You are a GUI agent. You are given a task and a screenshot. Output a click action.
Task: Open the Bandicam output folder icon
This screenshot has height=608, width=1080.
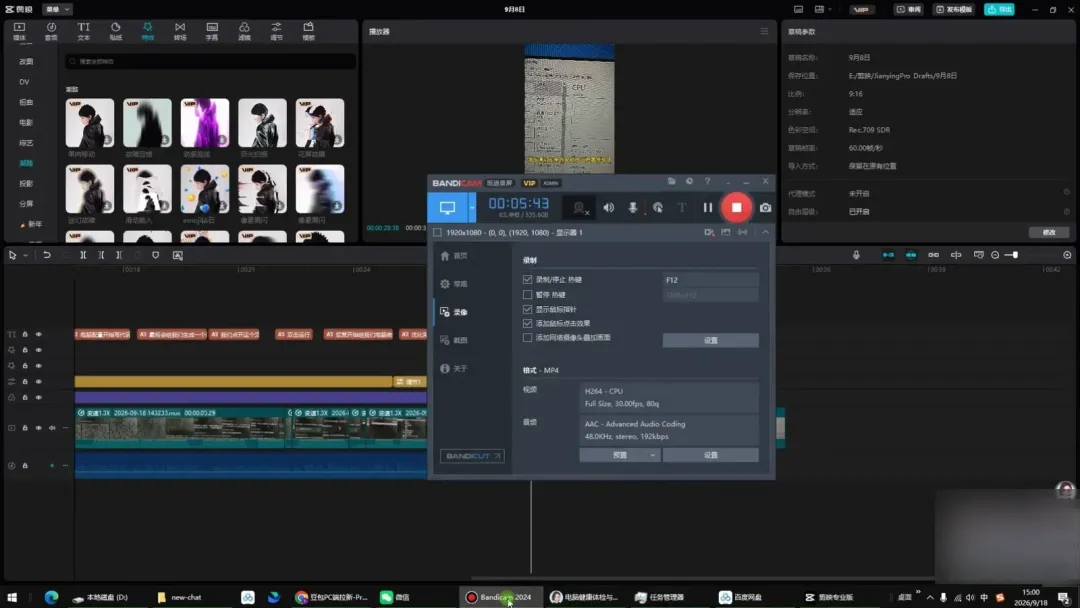[x=672, y=181]
